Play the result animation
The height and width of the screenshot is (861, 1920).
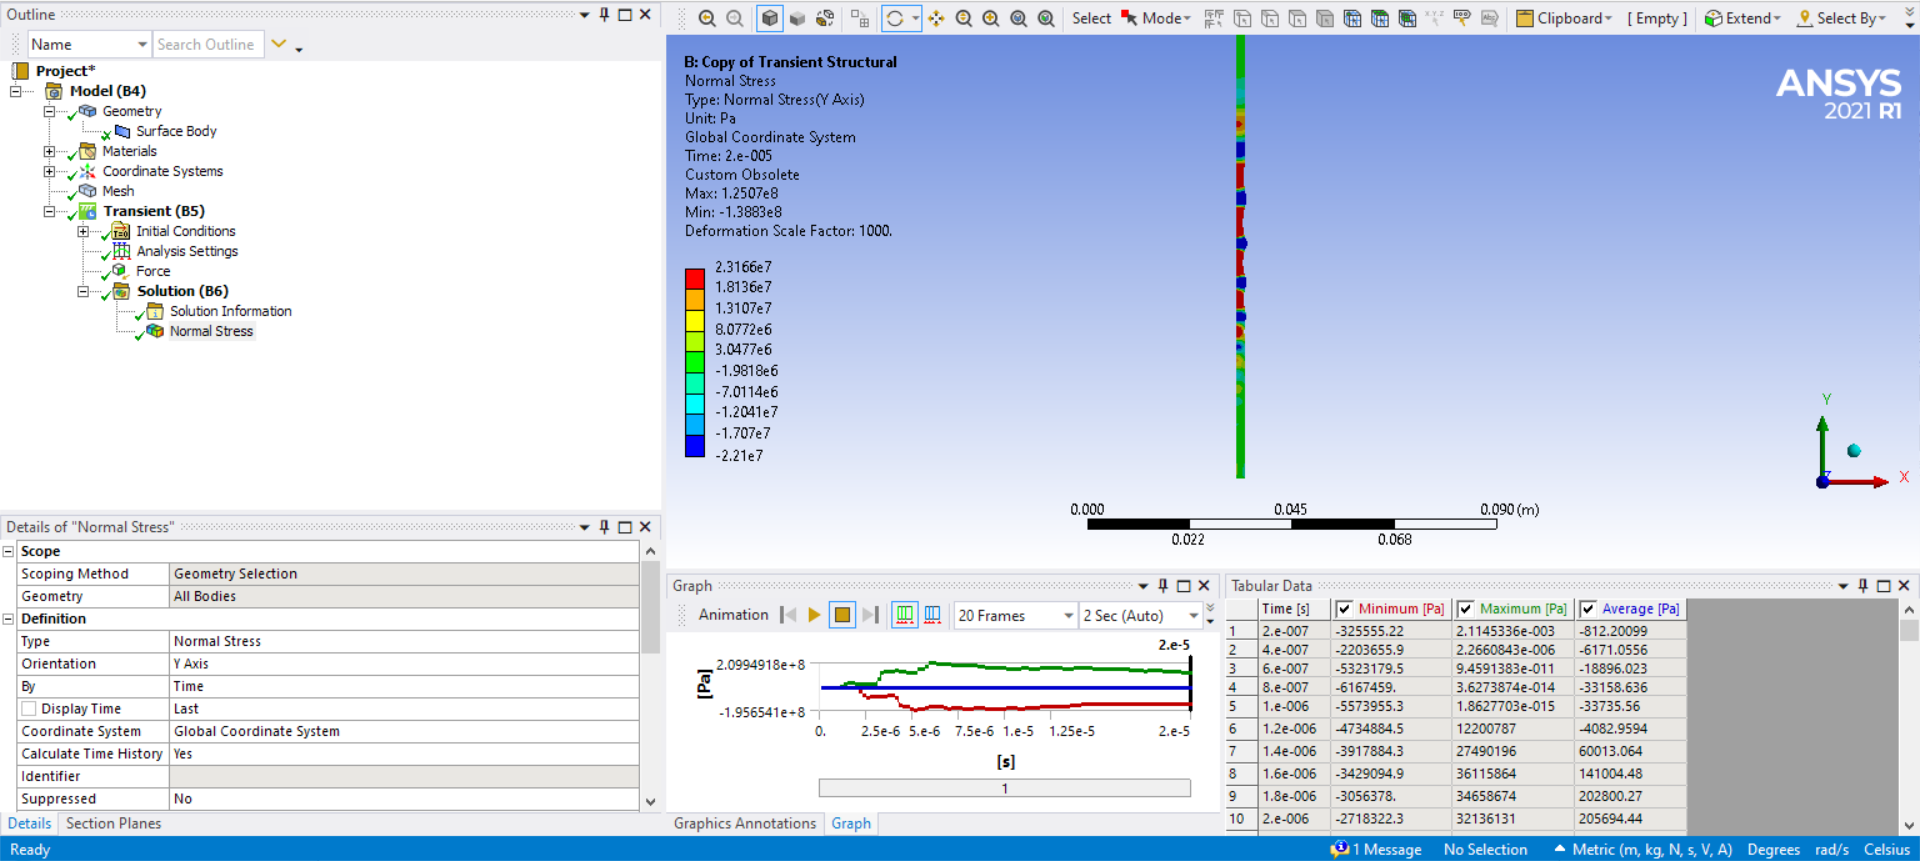[x=814, y=615]
